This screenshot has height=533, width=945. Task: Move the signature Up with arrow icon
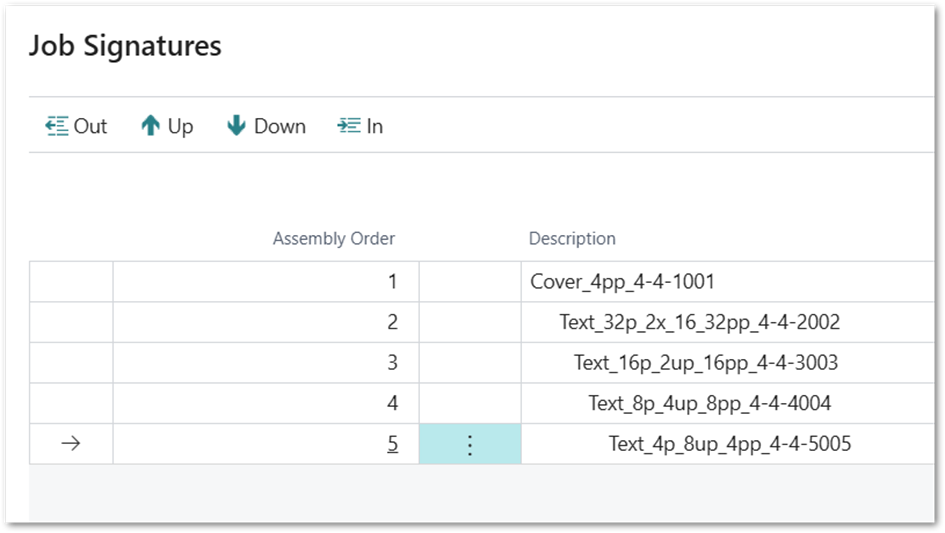(x=151, y=126)
